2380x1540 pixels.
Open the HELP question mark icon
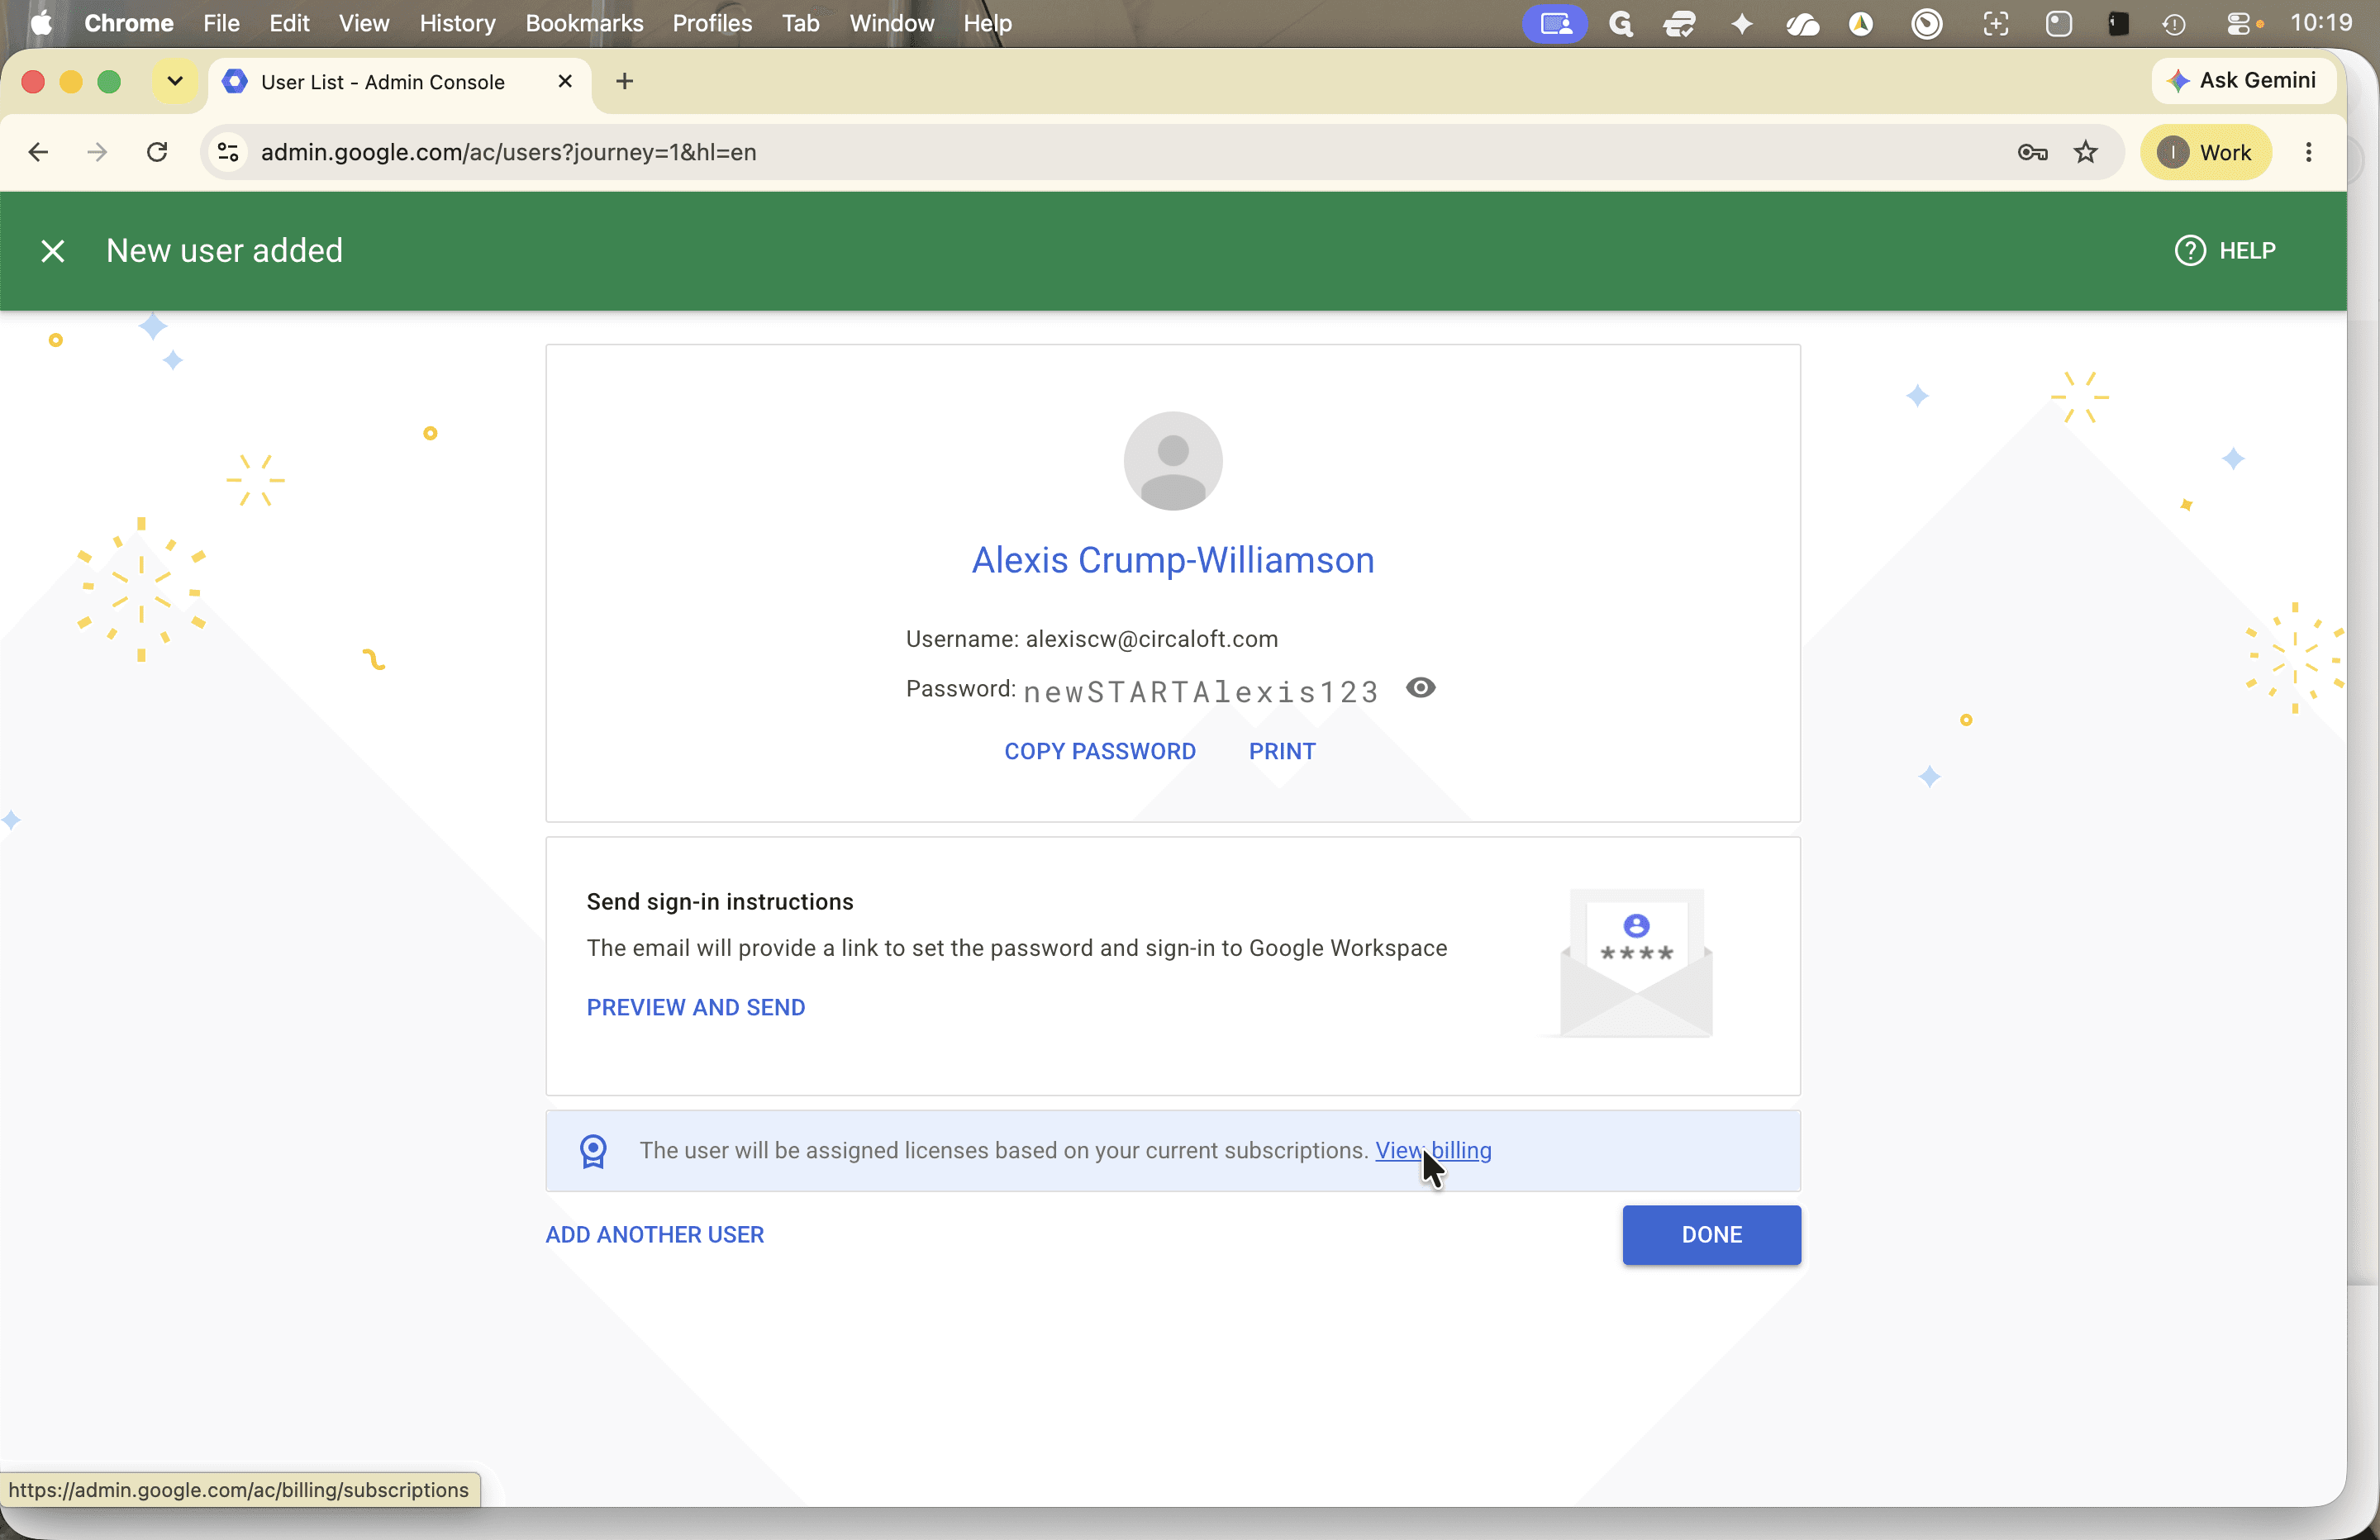(2190, 251)
